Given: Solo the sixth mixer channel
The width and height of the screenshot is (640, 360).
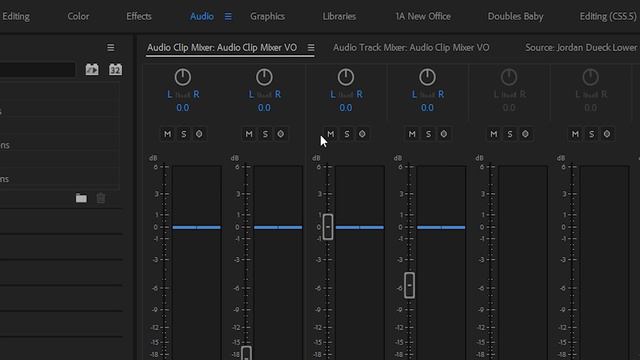Looking at the screenshot, I should pos(591,134).
